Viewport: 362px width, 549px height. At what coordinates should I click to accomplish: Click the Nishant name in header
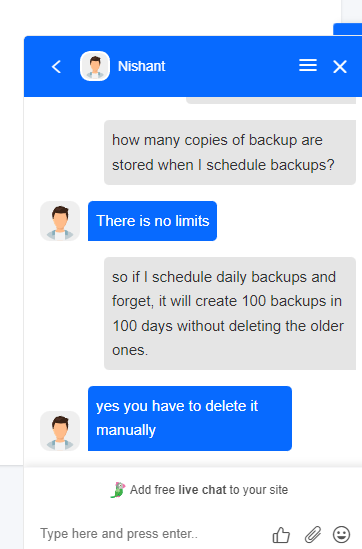141,66
